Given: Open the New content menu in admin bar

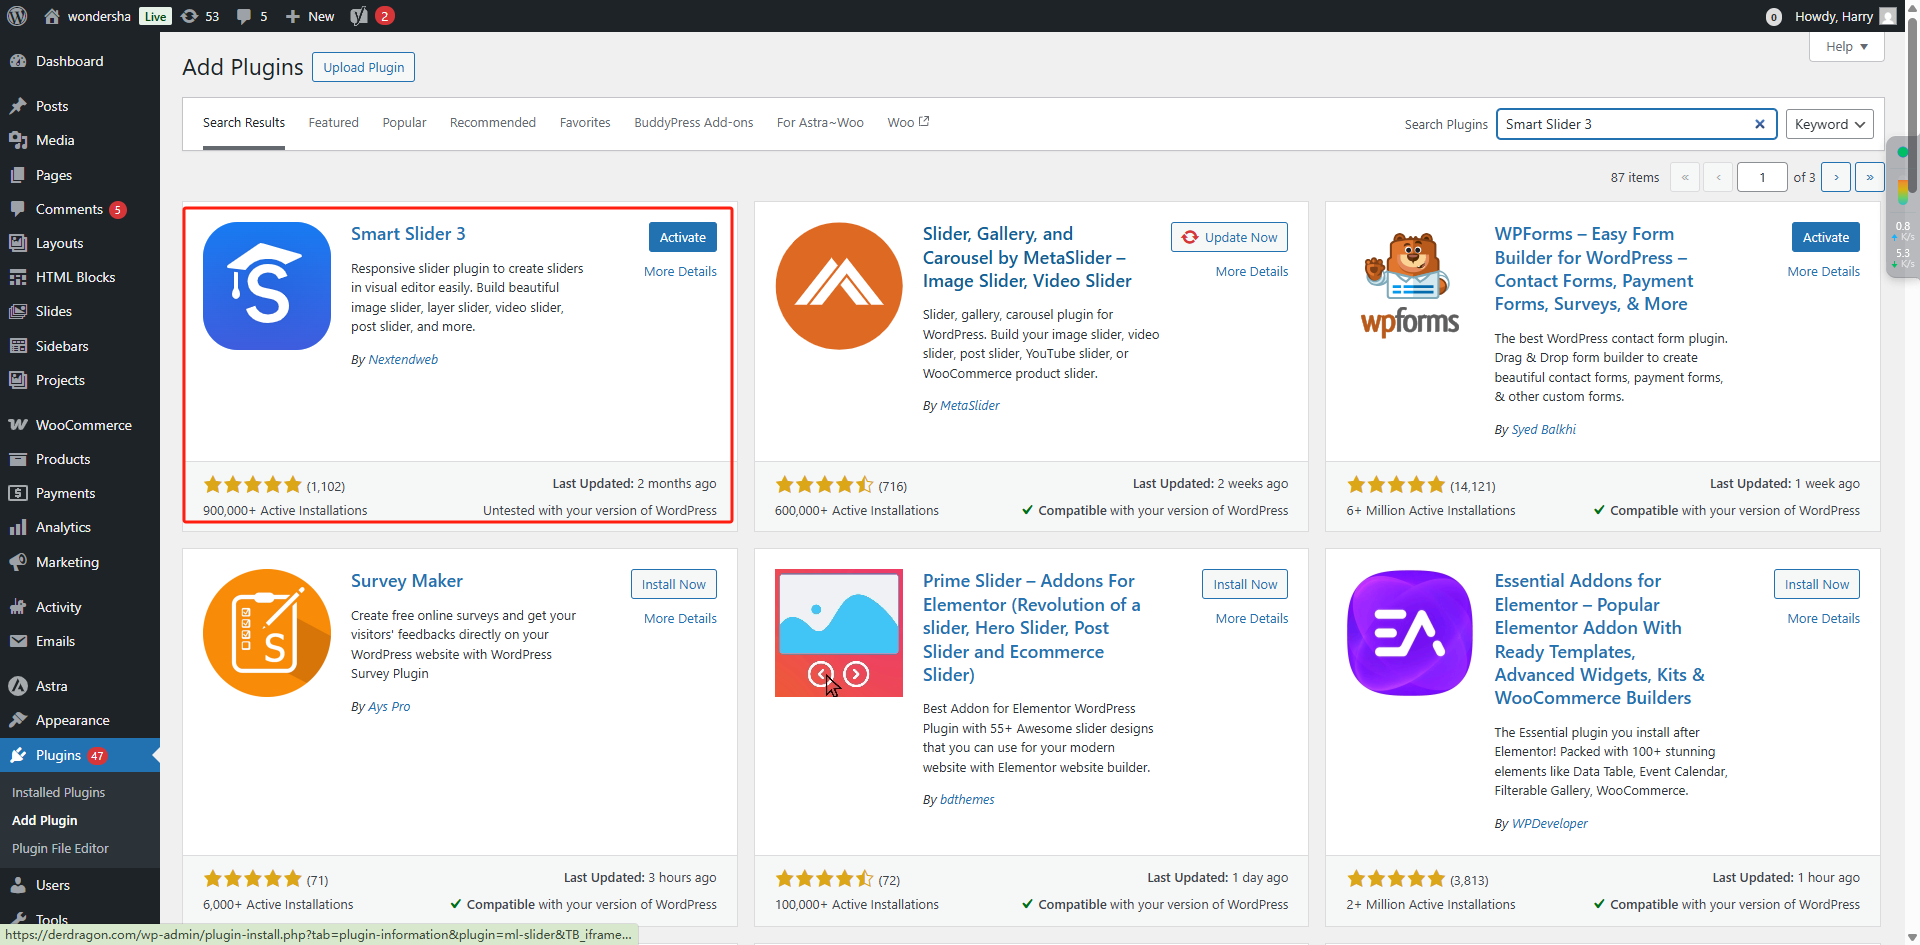Looking at the screenshot, I should click(310, 16).
